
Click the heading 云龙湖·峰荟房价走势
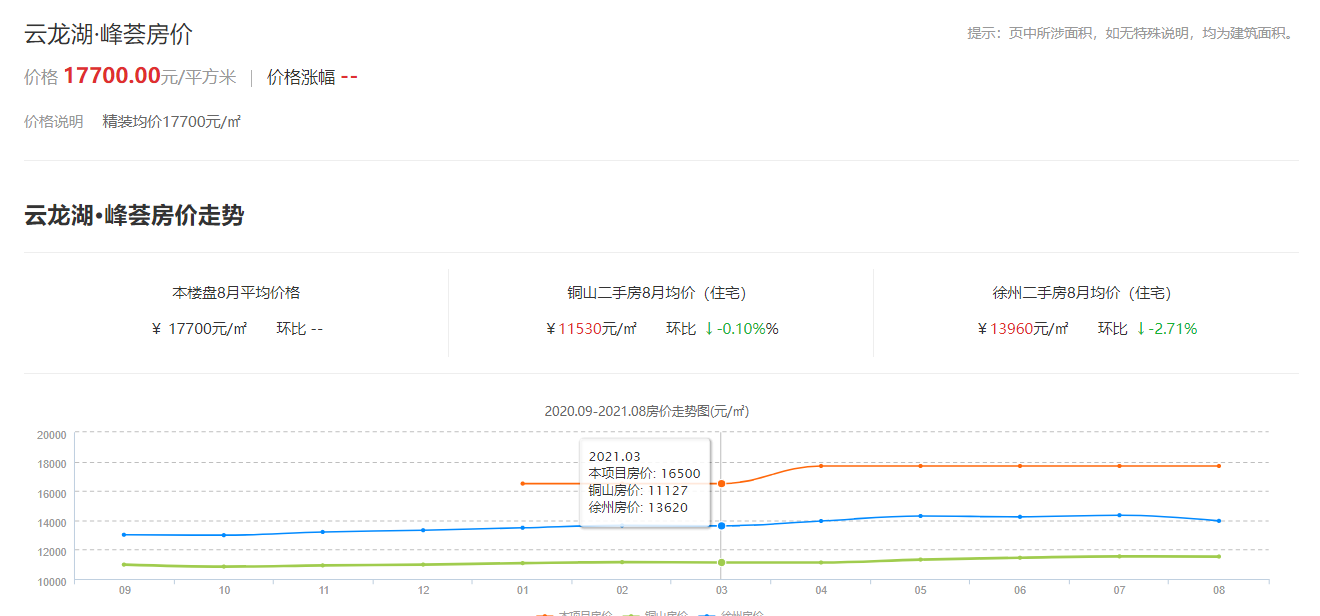pos(134,215)
